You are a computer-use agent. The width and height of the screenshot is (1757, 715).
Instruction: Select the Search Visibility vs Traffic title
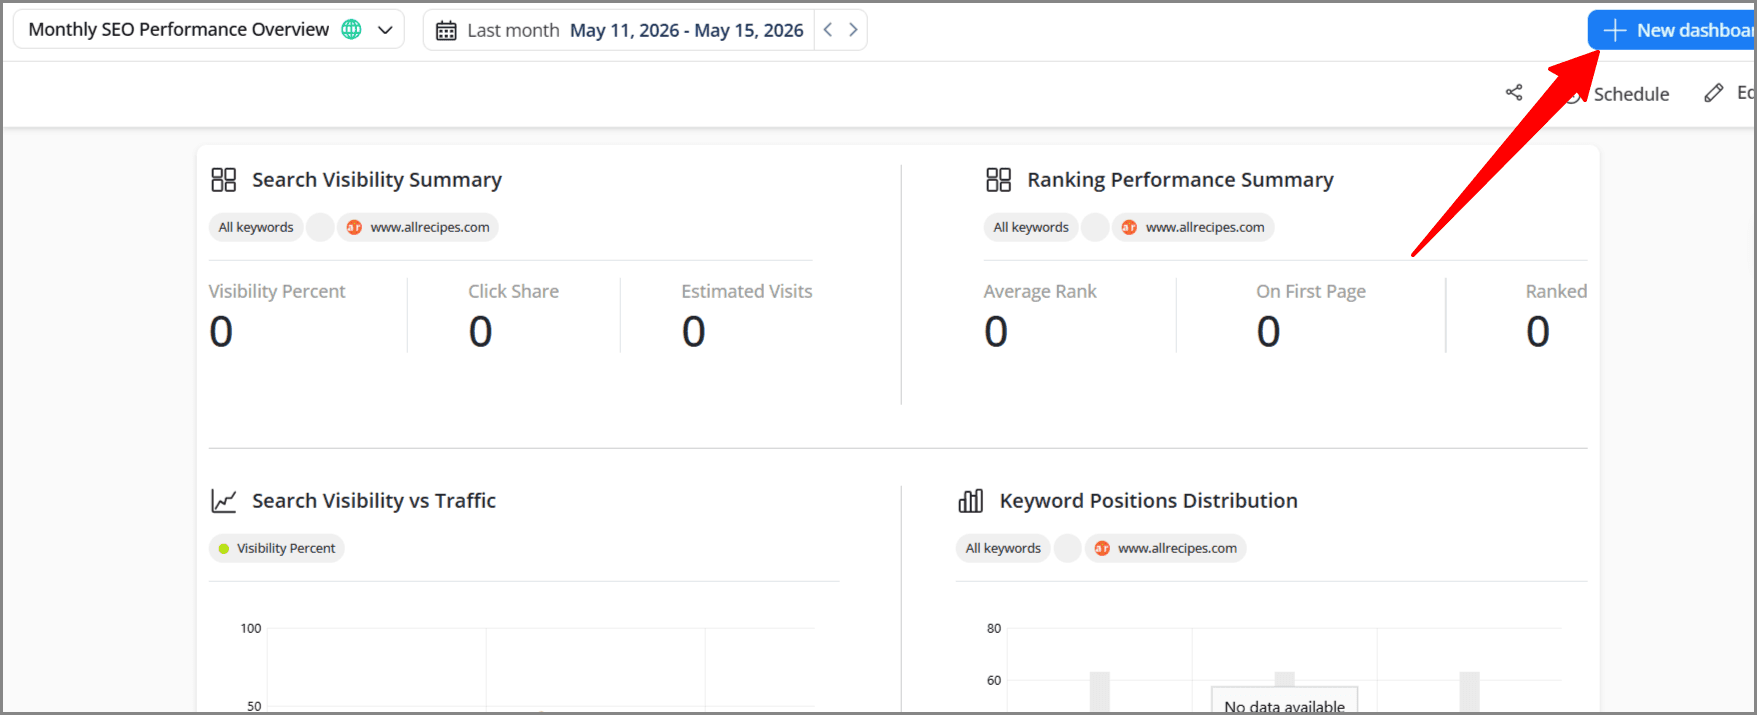(374, 501)
